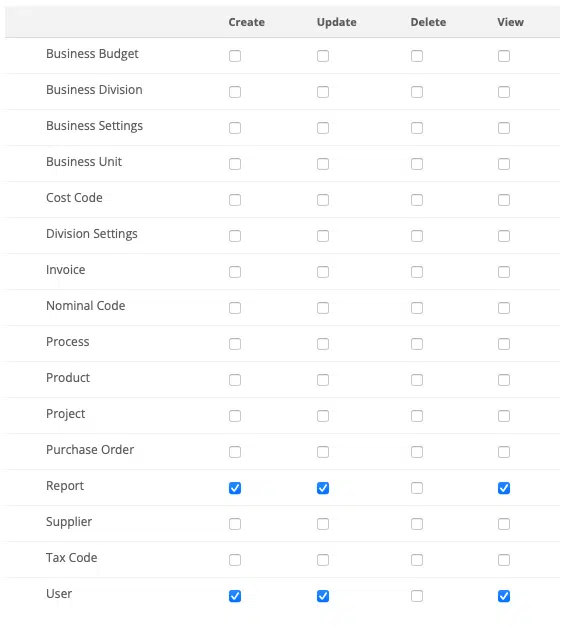Uncheck the User View checkbox
This screenshot has width=580, height=642.
504,596
